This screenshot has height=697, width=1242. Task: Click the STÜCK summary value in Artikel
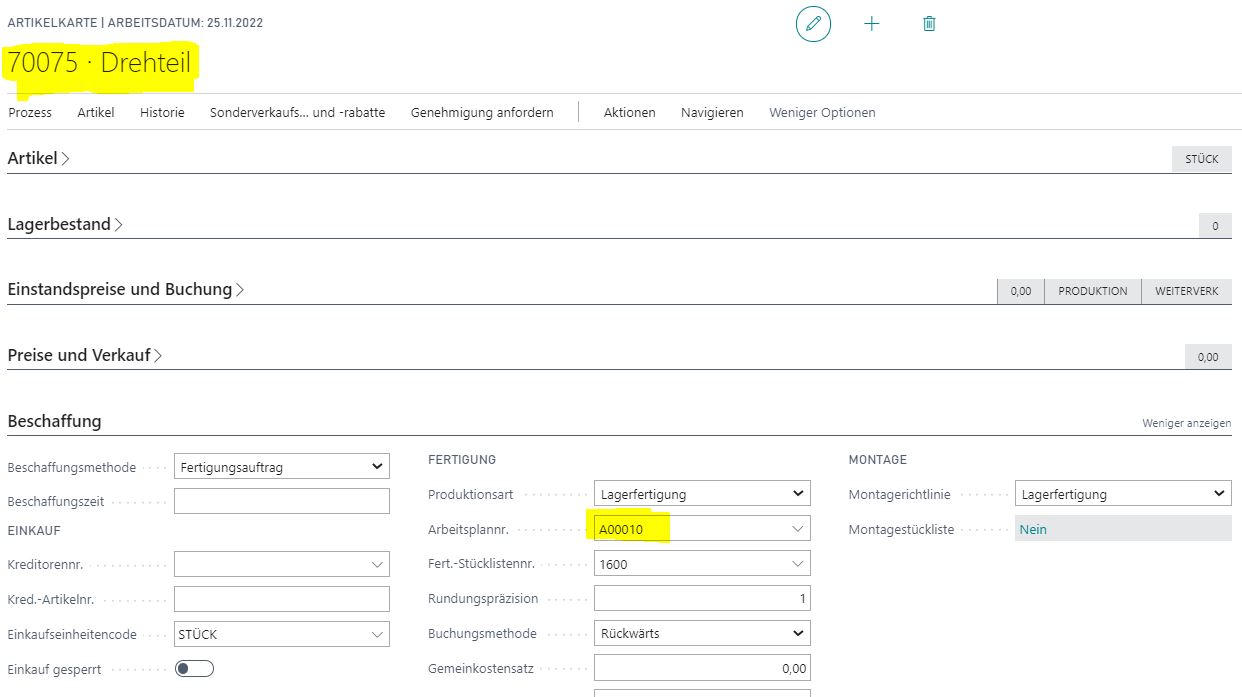click(x=1202, y=158)
